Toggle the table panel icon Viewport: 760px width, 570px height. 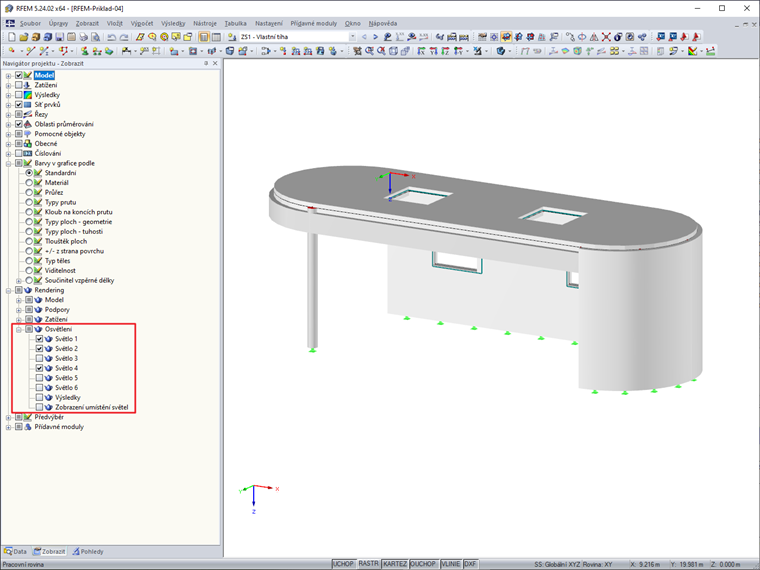216,37
